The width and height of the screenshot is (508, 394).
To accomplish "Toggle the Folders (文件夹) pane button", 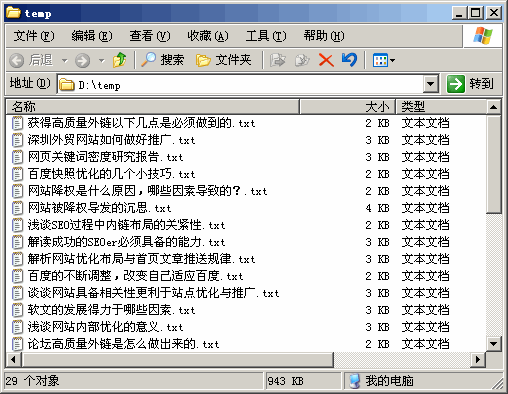I will coord(223,60).
